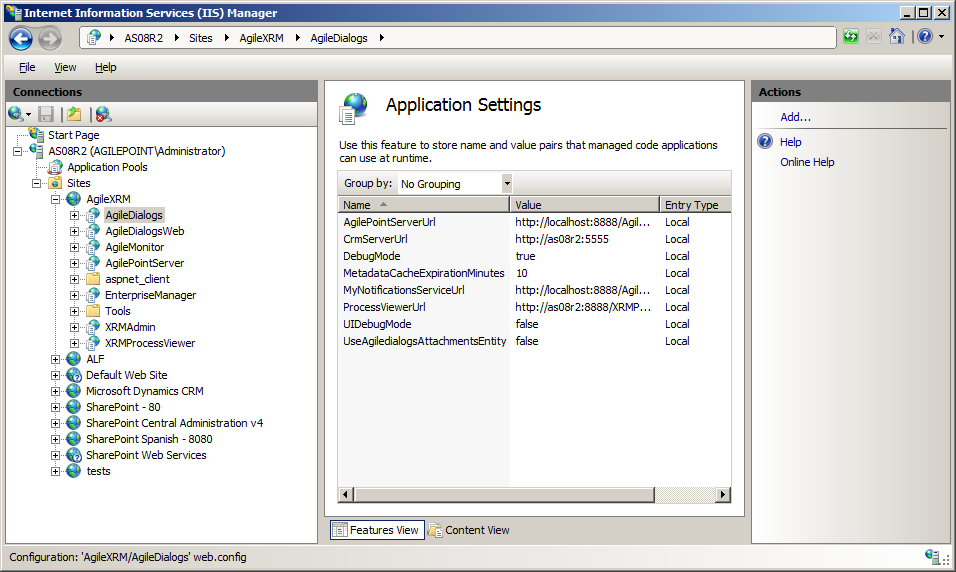Click the XRMAdmin application icon
Viewport: 956px width, 572px height.
point(93,327)
